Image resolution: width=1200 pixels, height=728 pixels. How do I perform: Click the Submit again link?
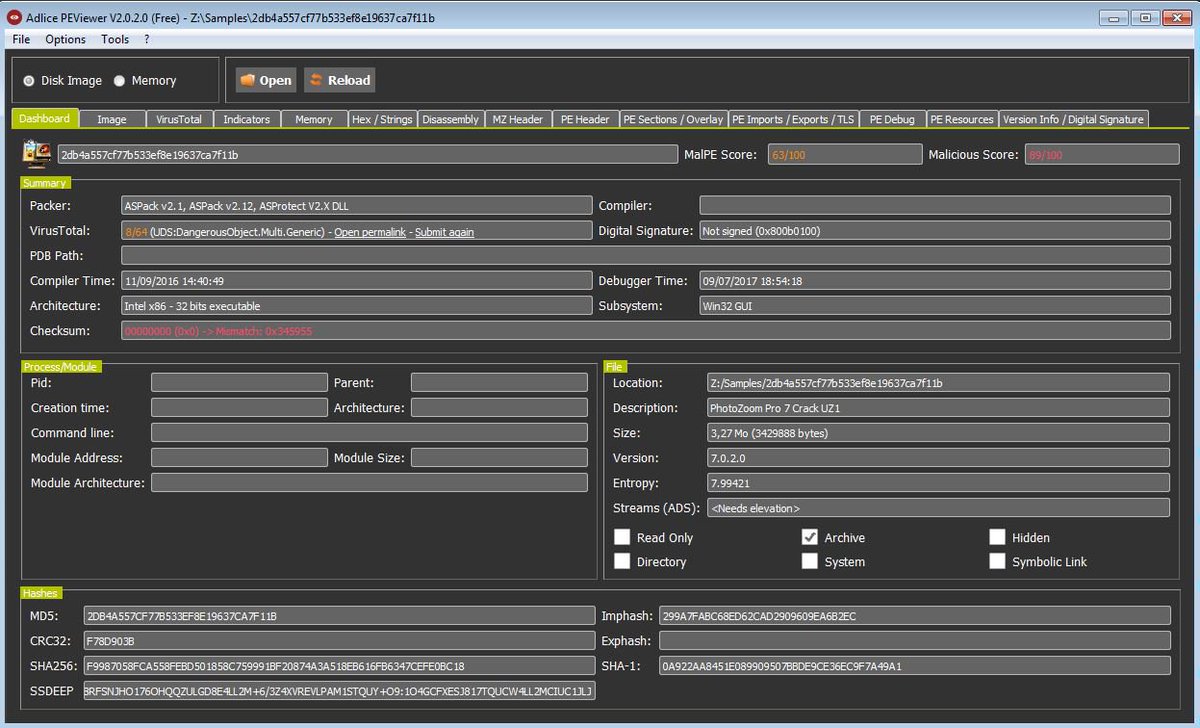pos(444,232)
